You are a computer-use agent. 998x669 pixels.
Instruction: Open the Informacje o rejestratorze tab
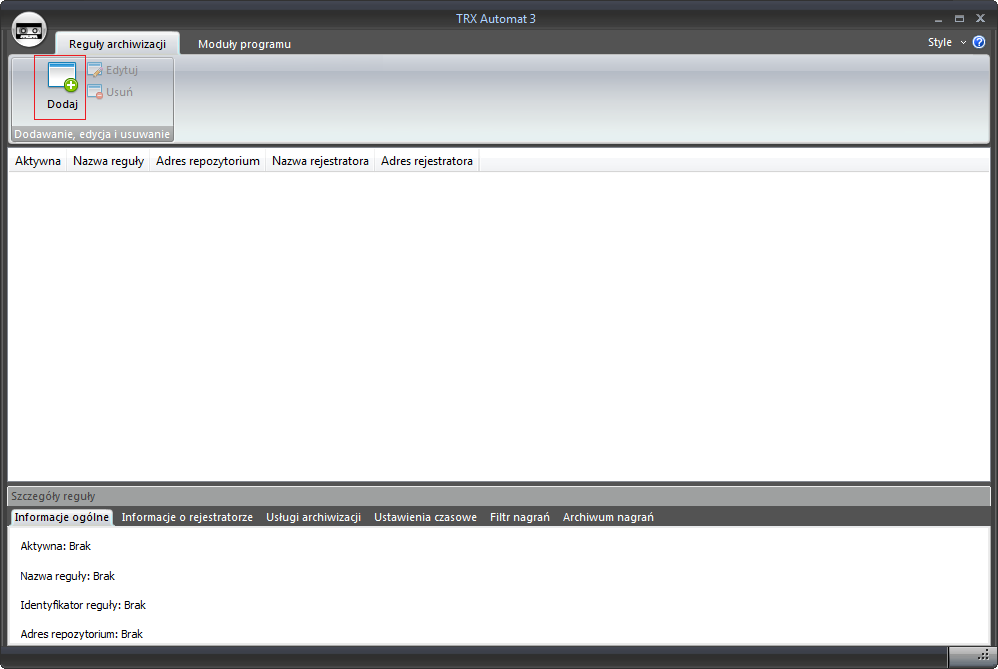click(x=187, y=517)
